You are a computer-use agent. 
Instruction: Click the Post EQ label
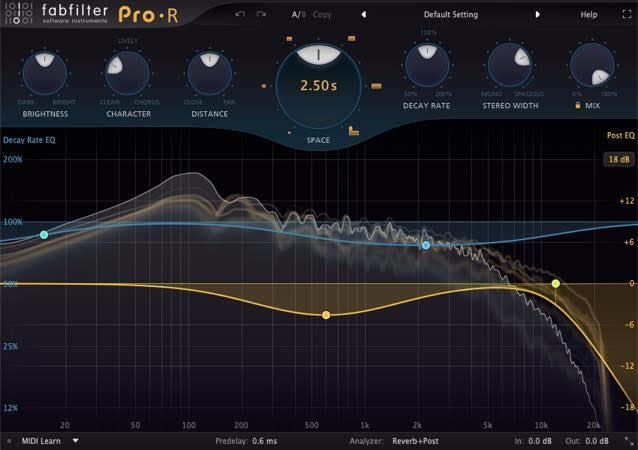(621, 135)
